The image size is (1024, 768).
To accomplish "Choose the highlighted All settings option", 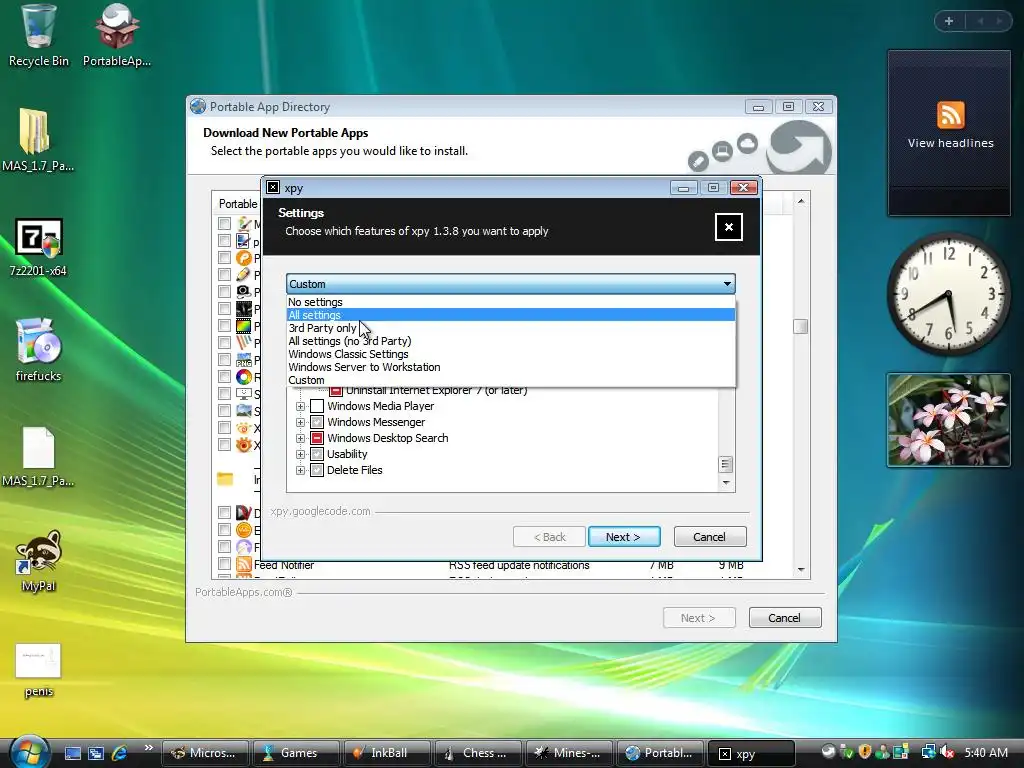I will coord(511,315).
